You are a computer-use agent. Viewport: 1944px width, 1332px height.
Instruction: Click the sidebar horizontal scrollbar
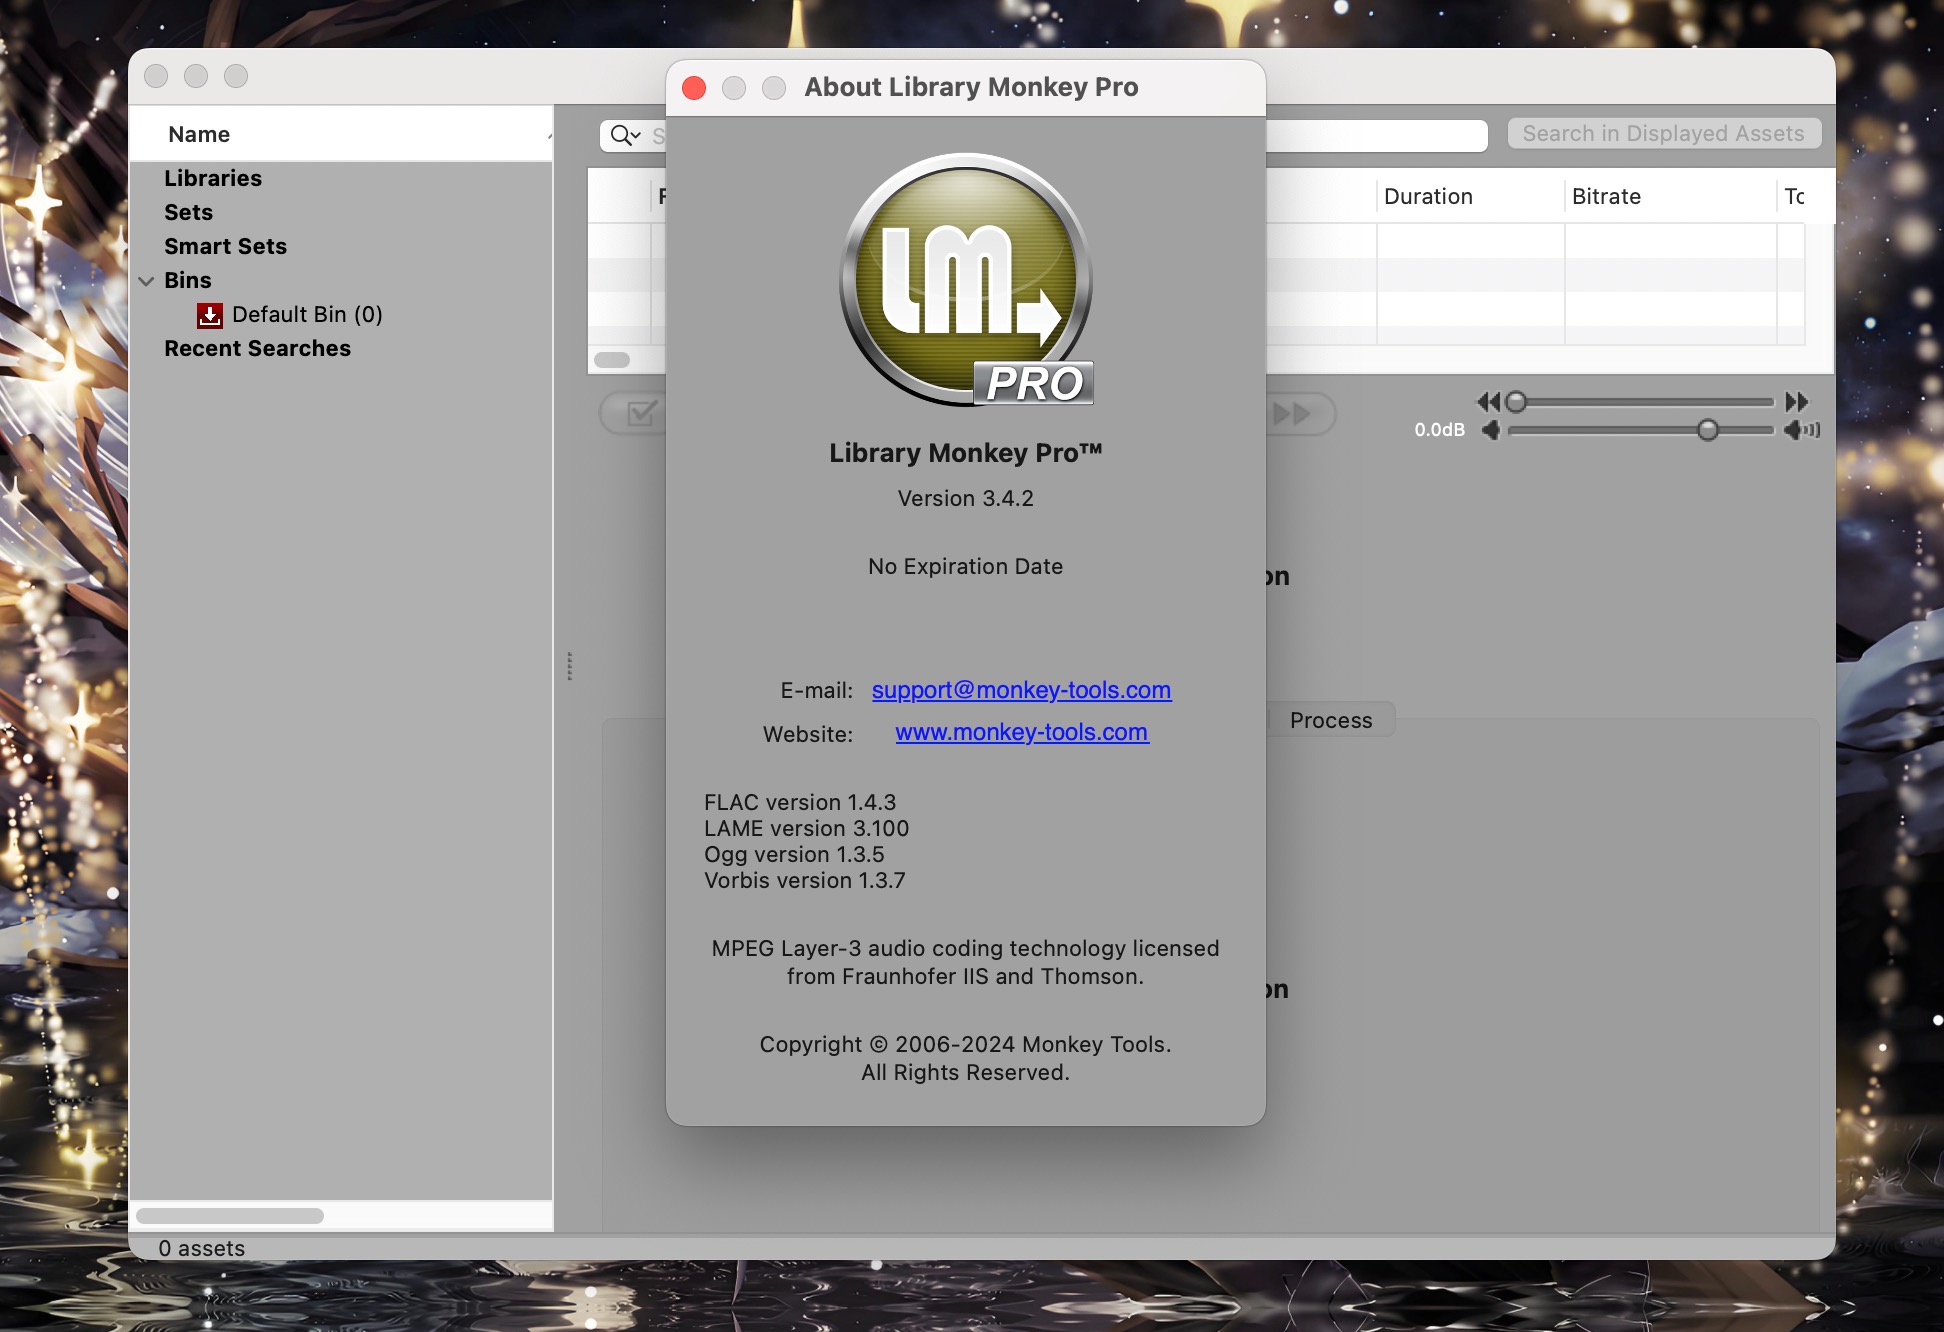[230, 1216]
